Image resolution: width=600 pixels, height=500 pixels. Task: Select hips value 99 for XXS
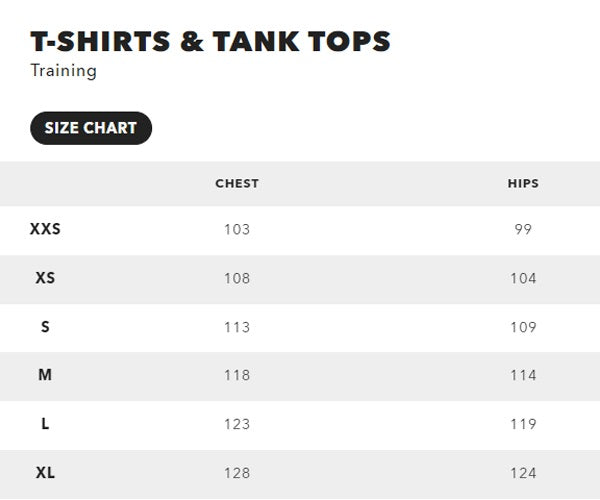pyautogui.click(x=523, y=230)
